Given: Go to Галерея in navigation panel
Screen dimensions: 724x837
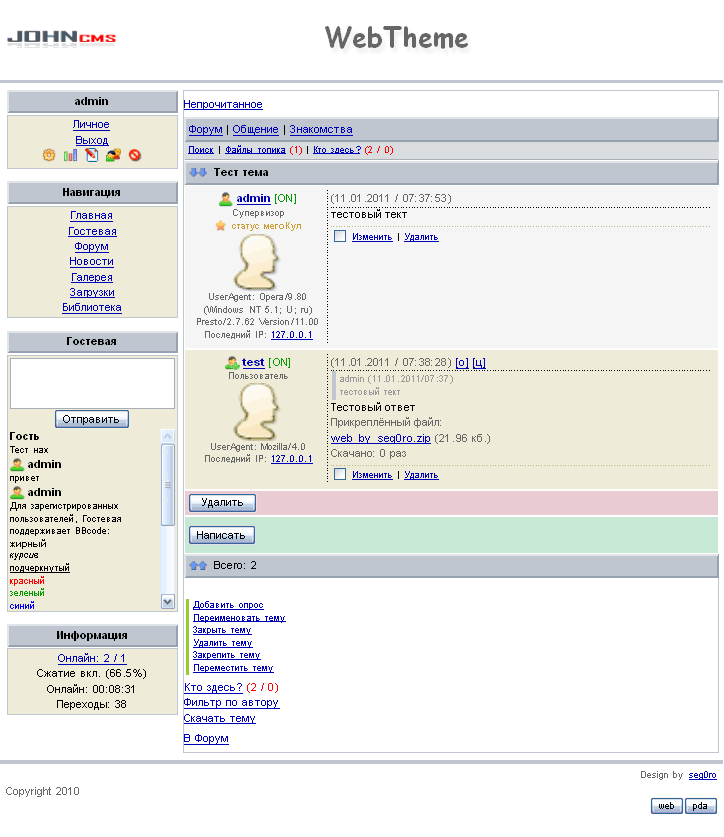Looking at the screenshot, I should click(x=92, y=277).
